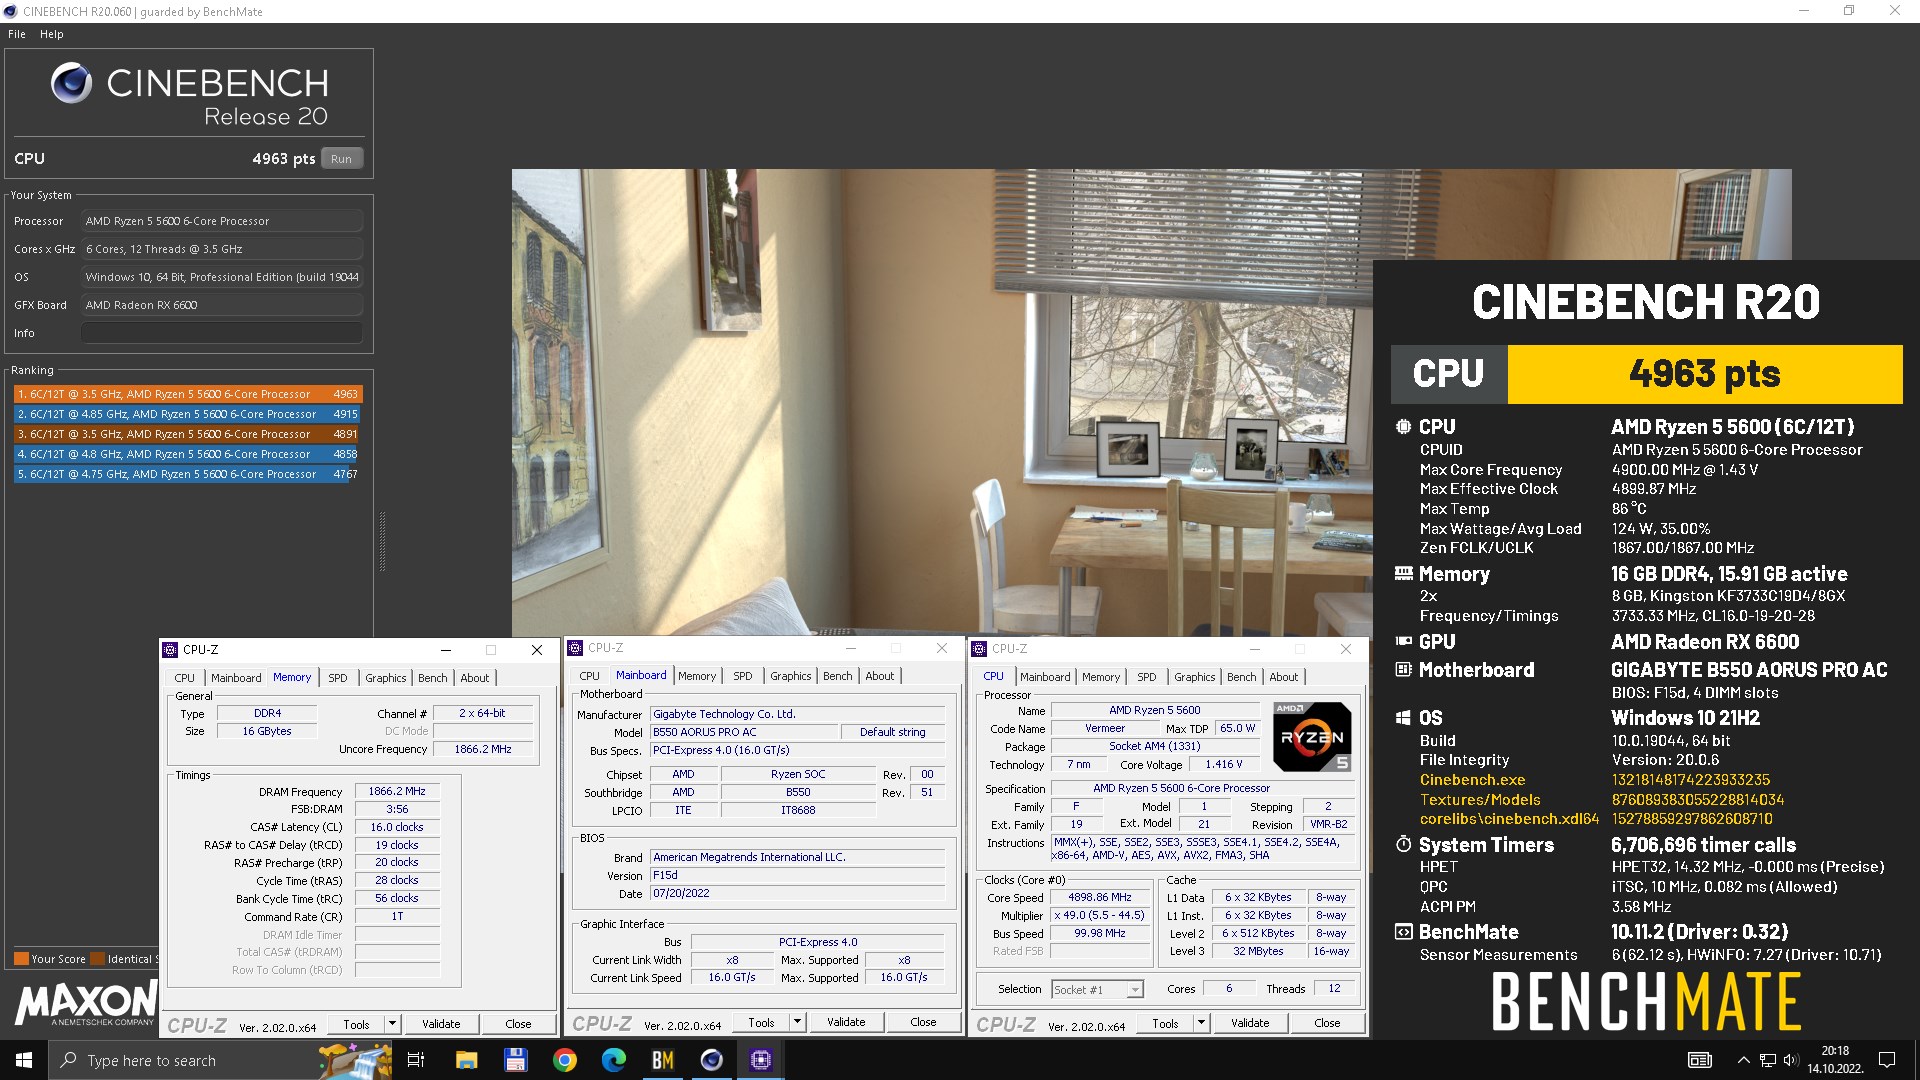Screen dimensions: 1920x1080
Task: Click the MAXON logo
Action: (86, 1003)
